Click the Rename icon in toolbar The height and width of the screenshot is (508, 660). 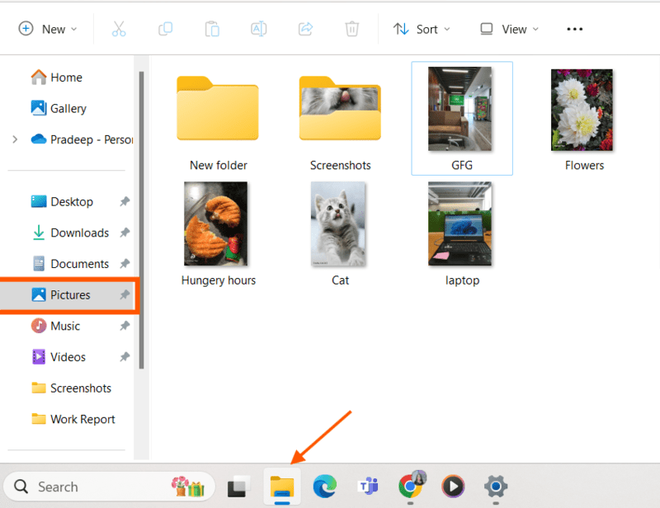259,29
